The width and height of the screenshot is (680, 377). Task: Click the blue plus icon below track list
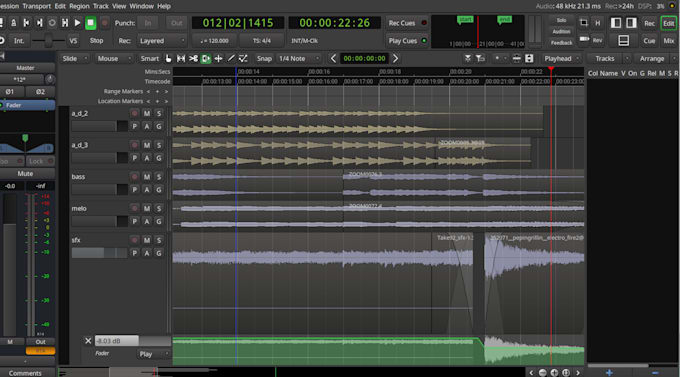click(x=609, y=373)
